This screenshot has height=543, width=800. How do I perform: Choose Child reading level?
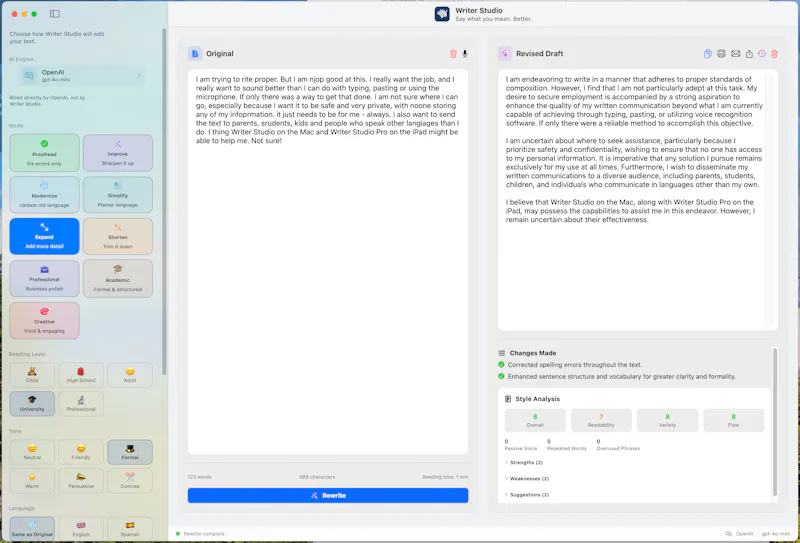pos(32,375)
